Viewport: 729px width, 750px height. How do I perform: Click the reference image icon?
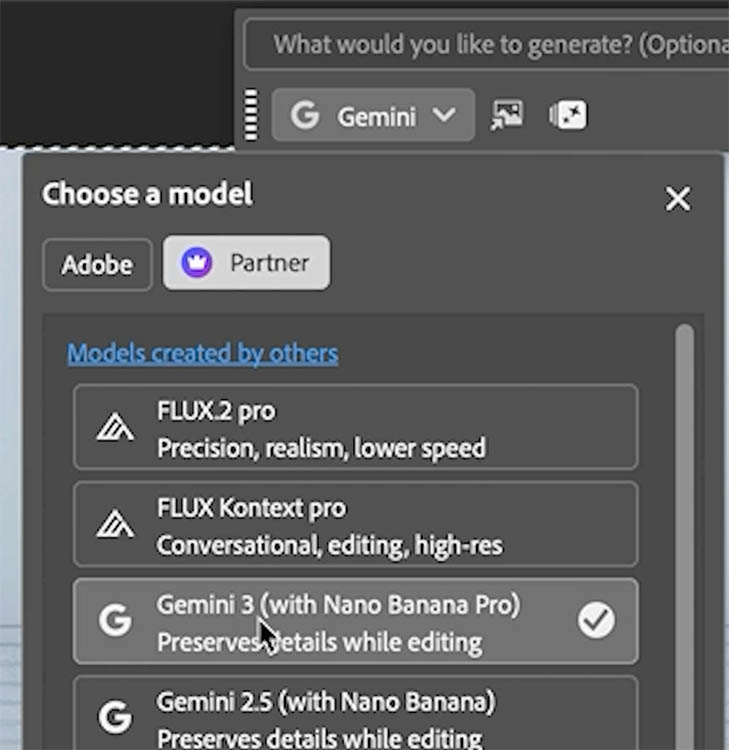tap(507, 116)
